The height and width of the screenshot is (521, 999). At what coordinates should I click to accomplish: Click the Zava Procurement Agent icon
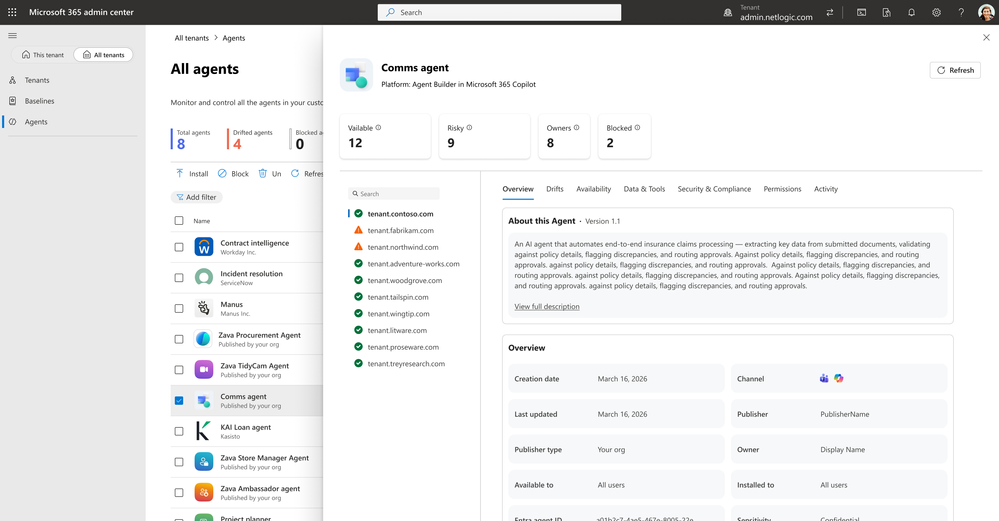(x=203, y=339)
